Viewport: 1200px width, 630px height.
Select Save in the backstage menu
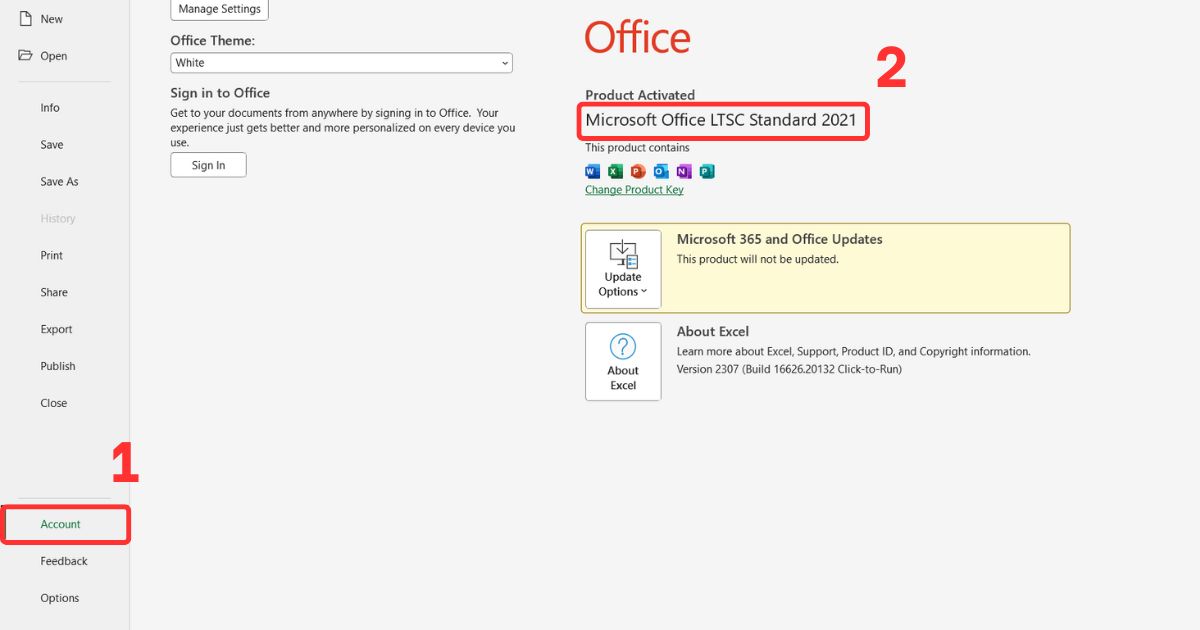[52, 145]
